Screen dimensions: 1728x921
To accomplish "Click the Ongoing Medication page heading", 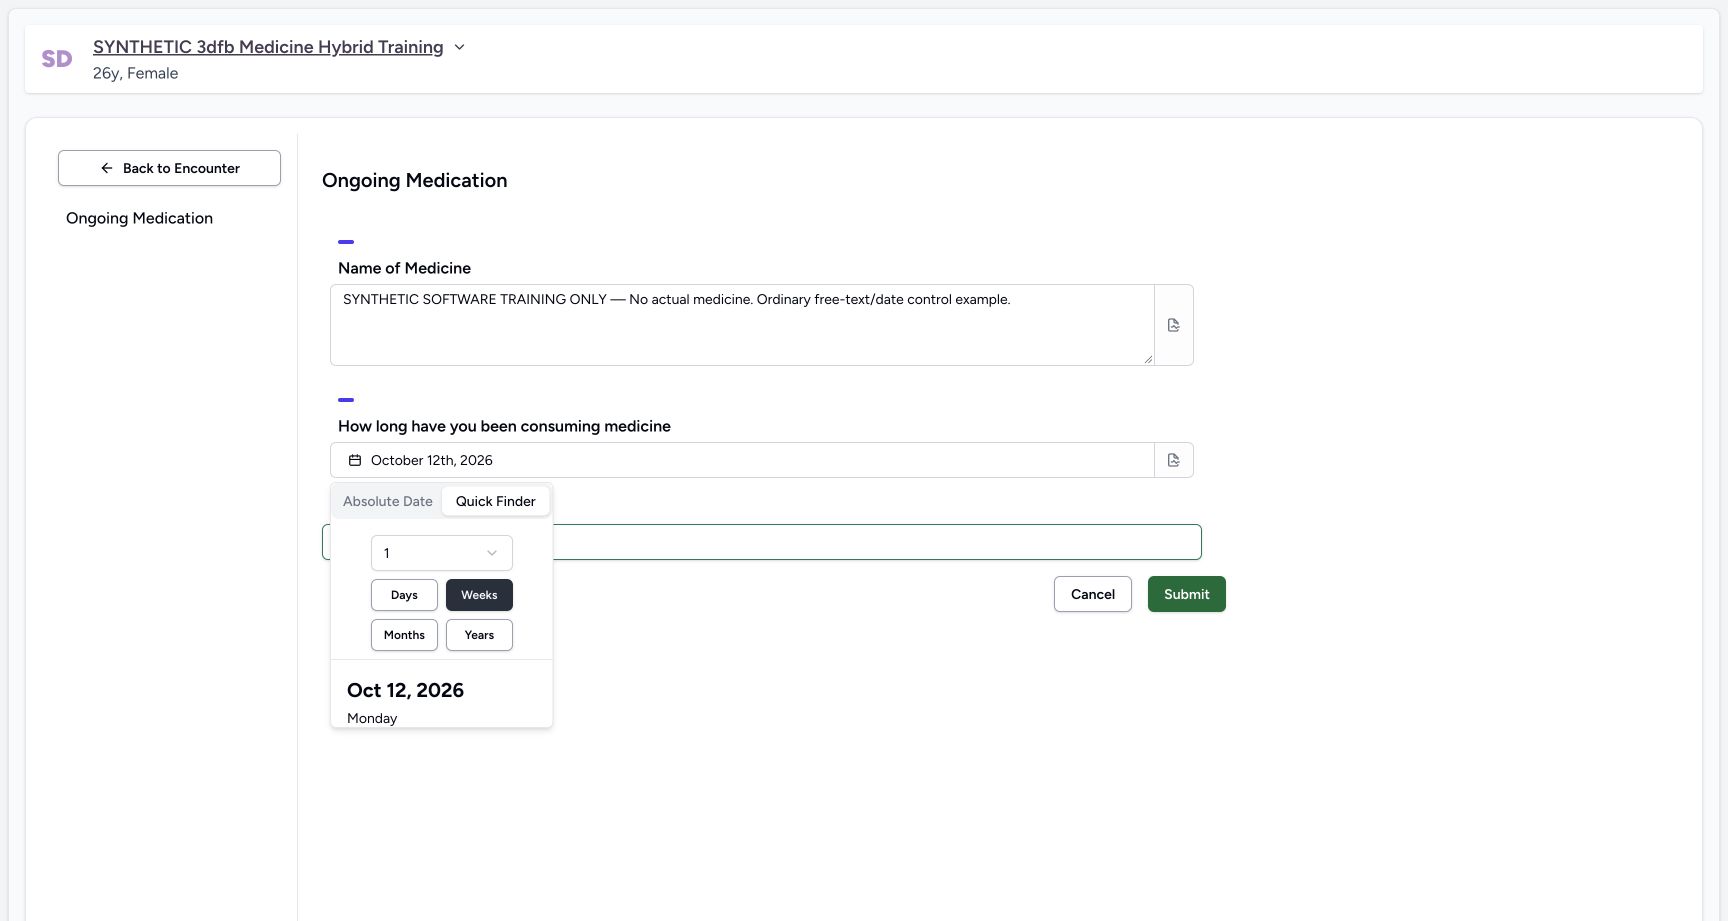I will click(x=415, y=180).
